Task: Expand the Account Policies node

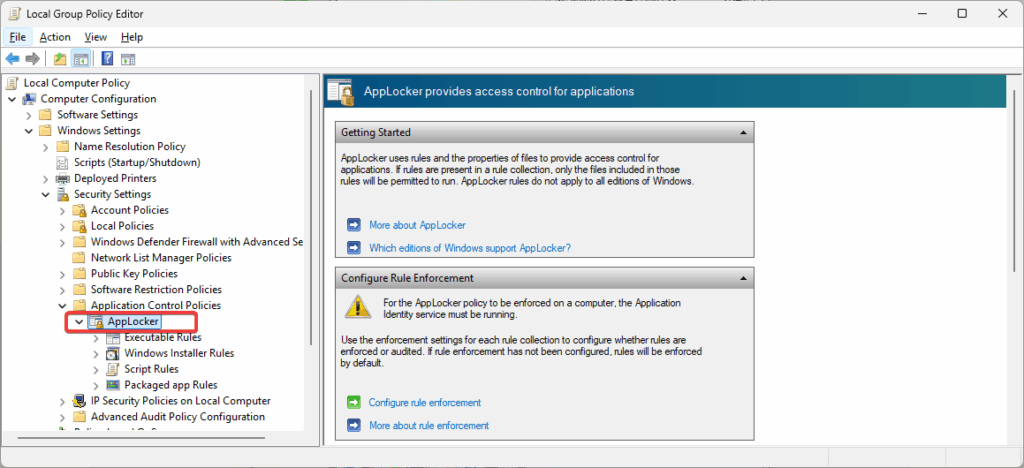Action: click(63, 210)
